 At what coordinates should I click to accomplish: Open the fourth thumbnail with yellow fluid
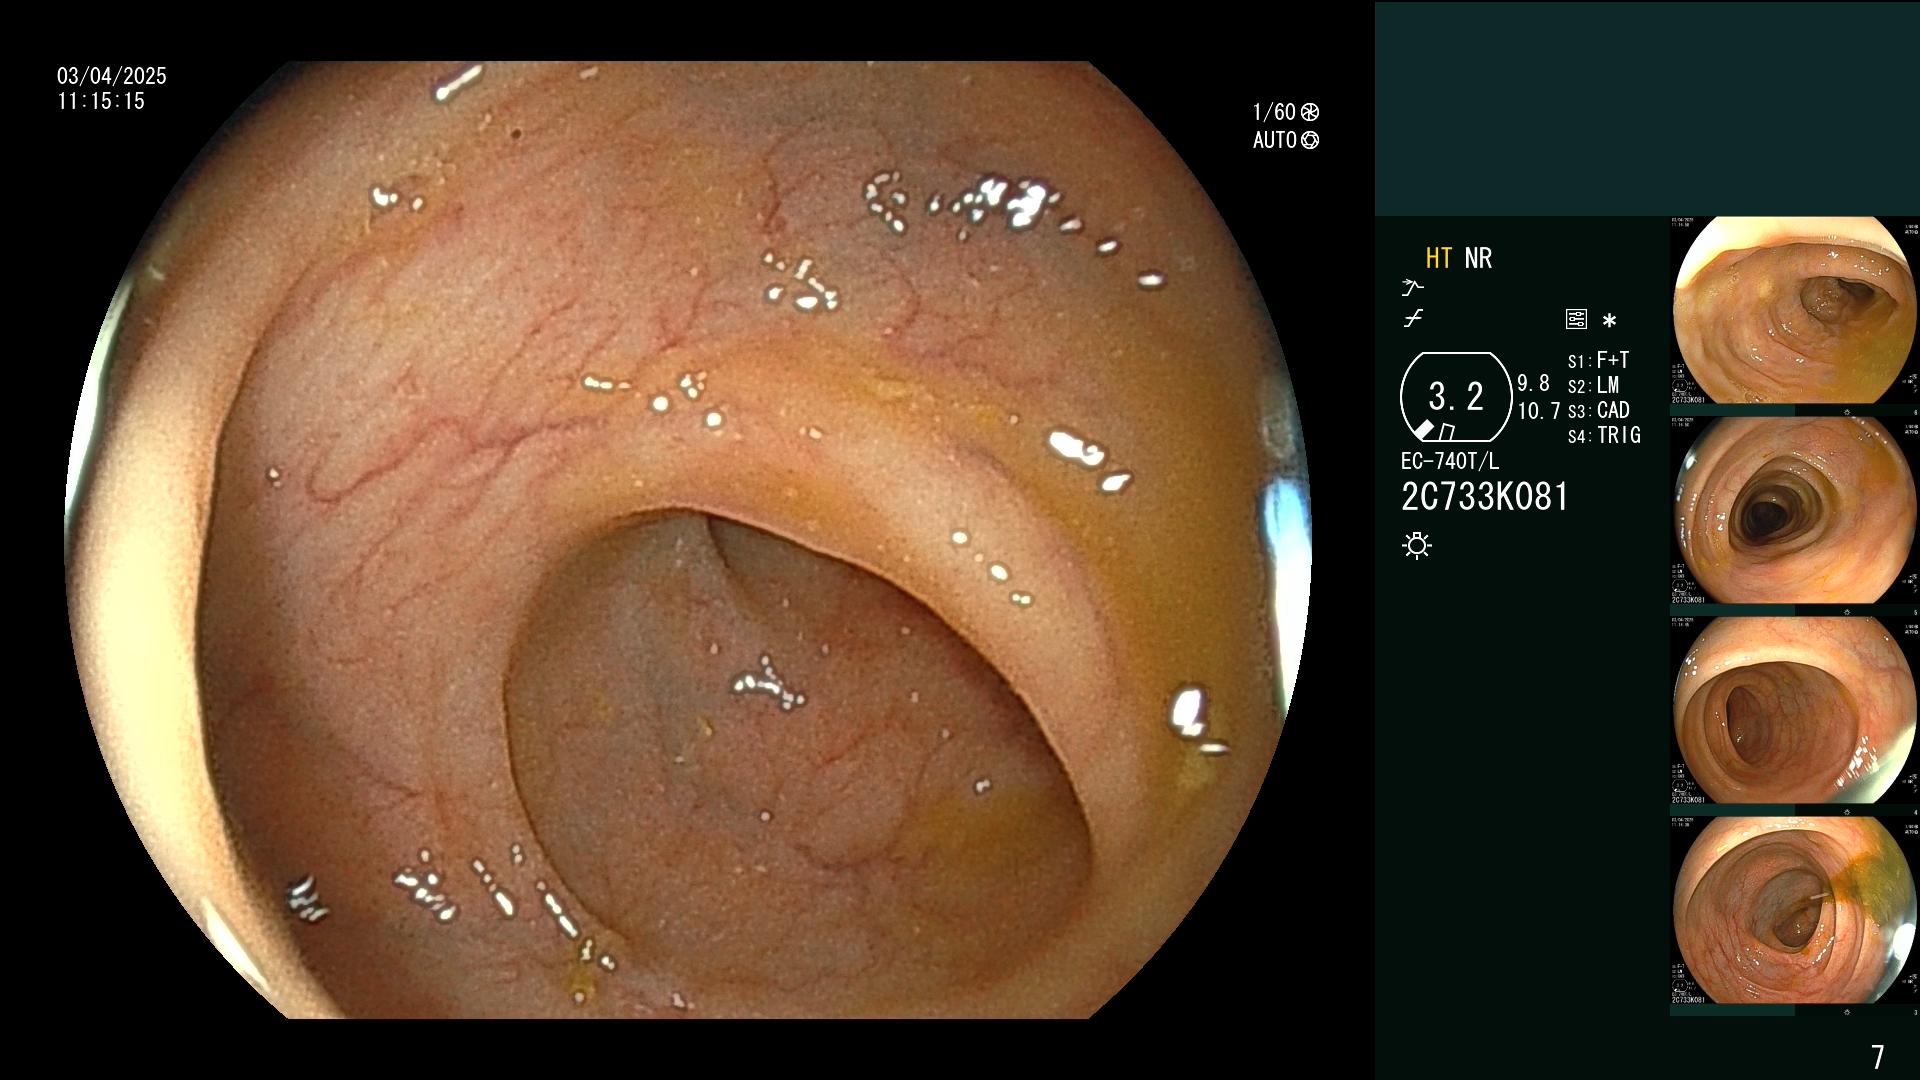click(1795, 910)
